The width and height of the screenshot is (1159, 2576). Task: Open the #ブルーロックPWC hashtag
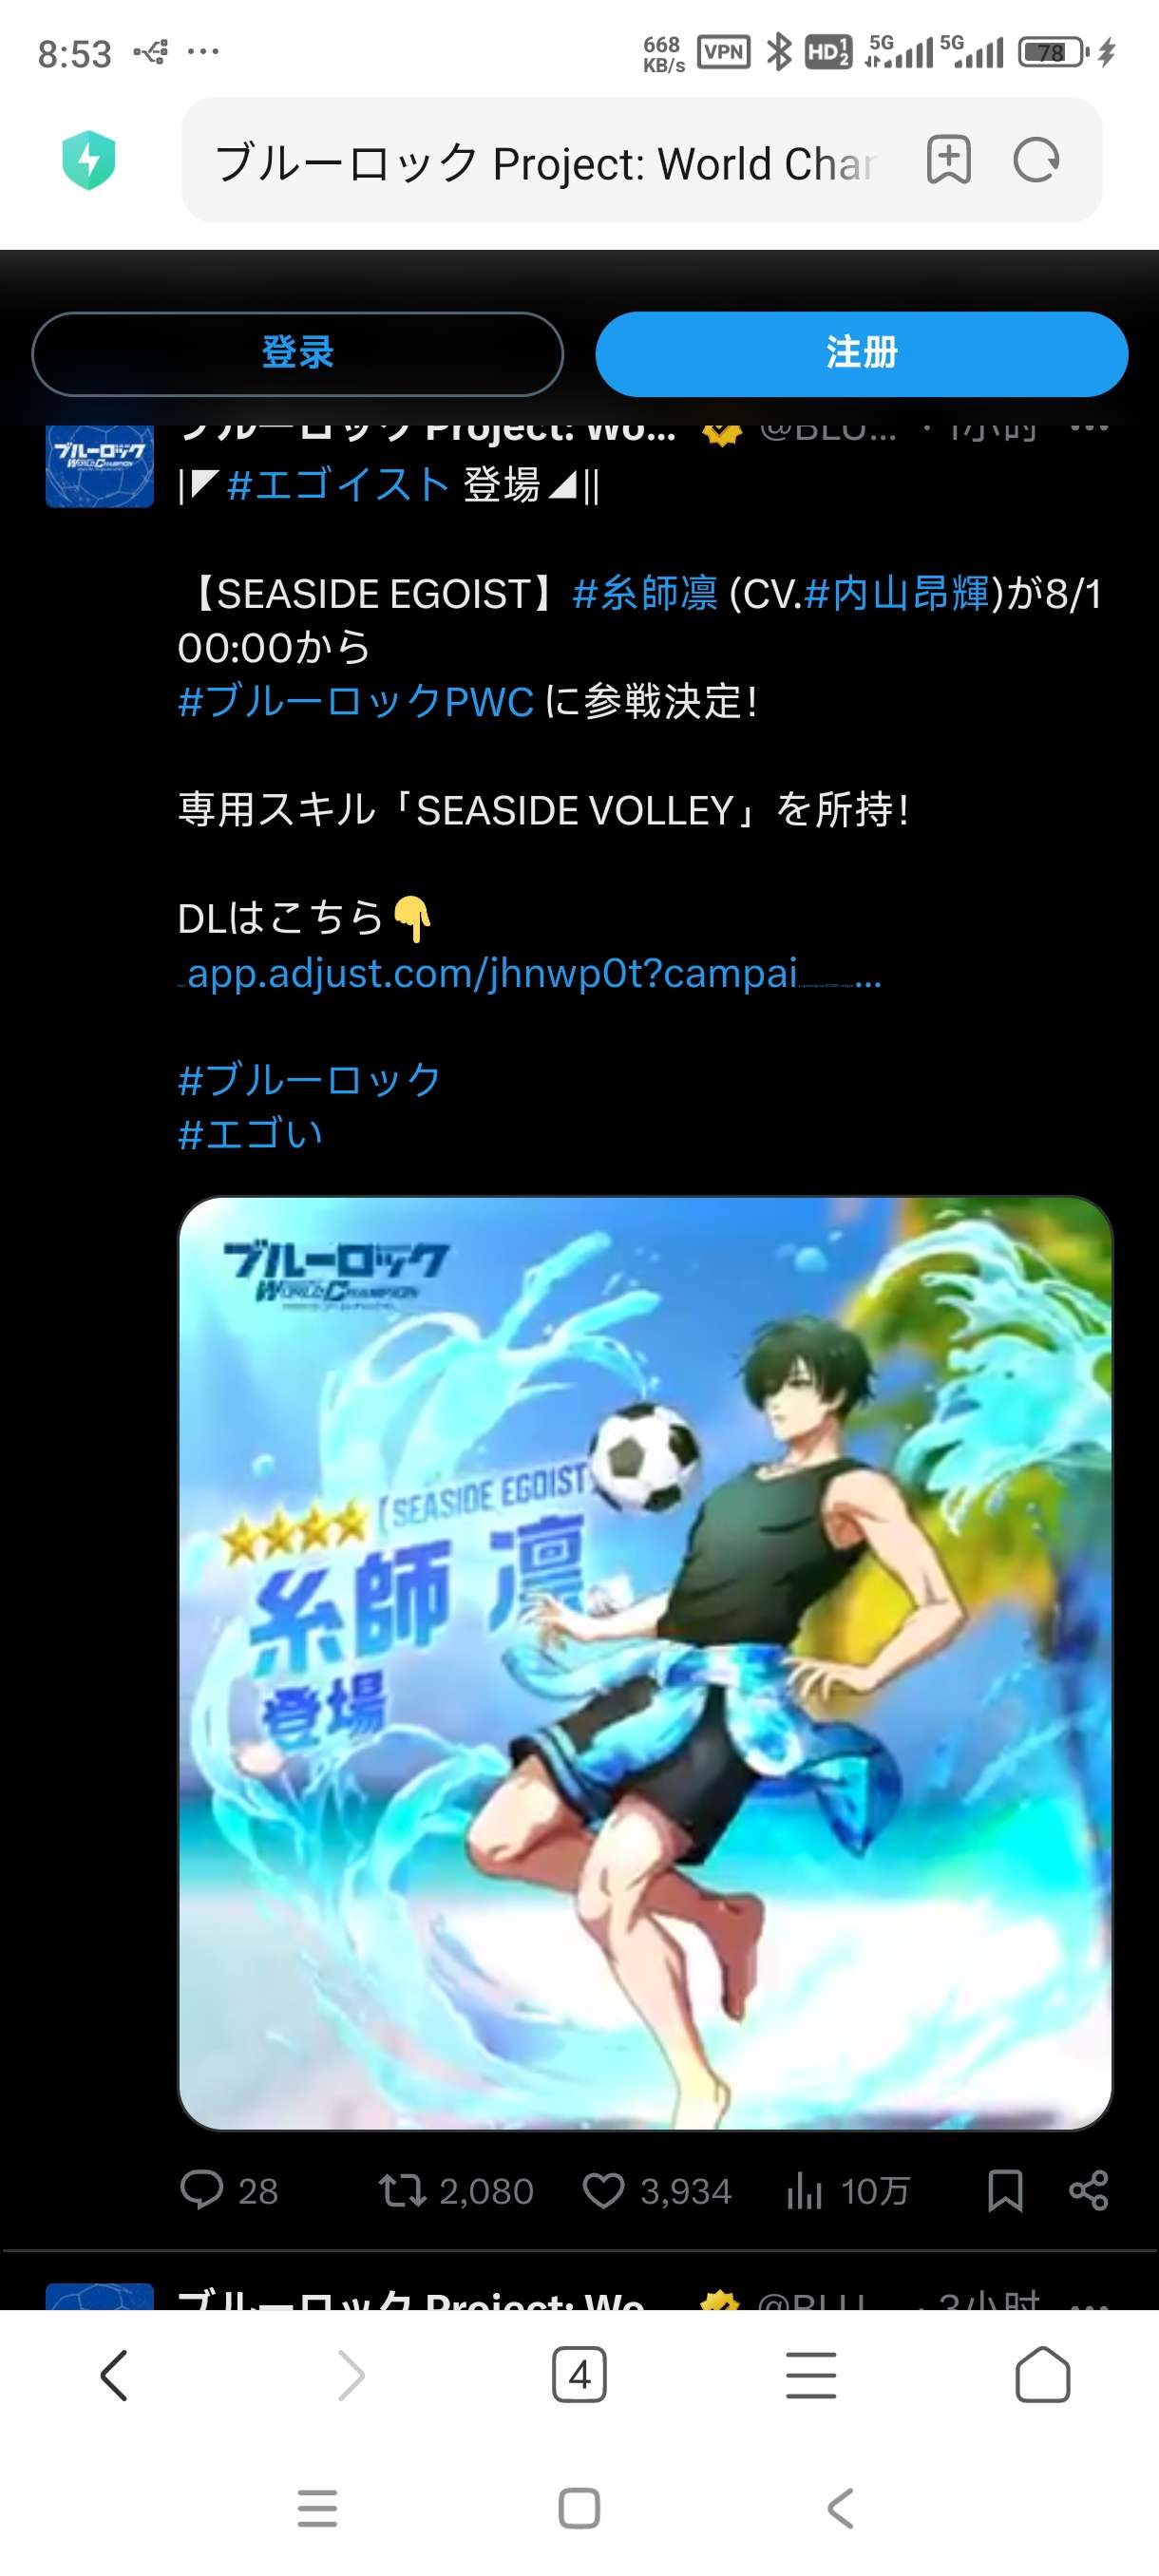pos(356,701)
